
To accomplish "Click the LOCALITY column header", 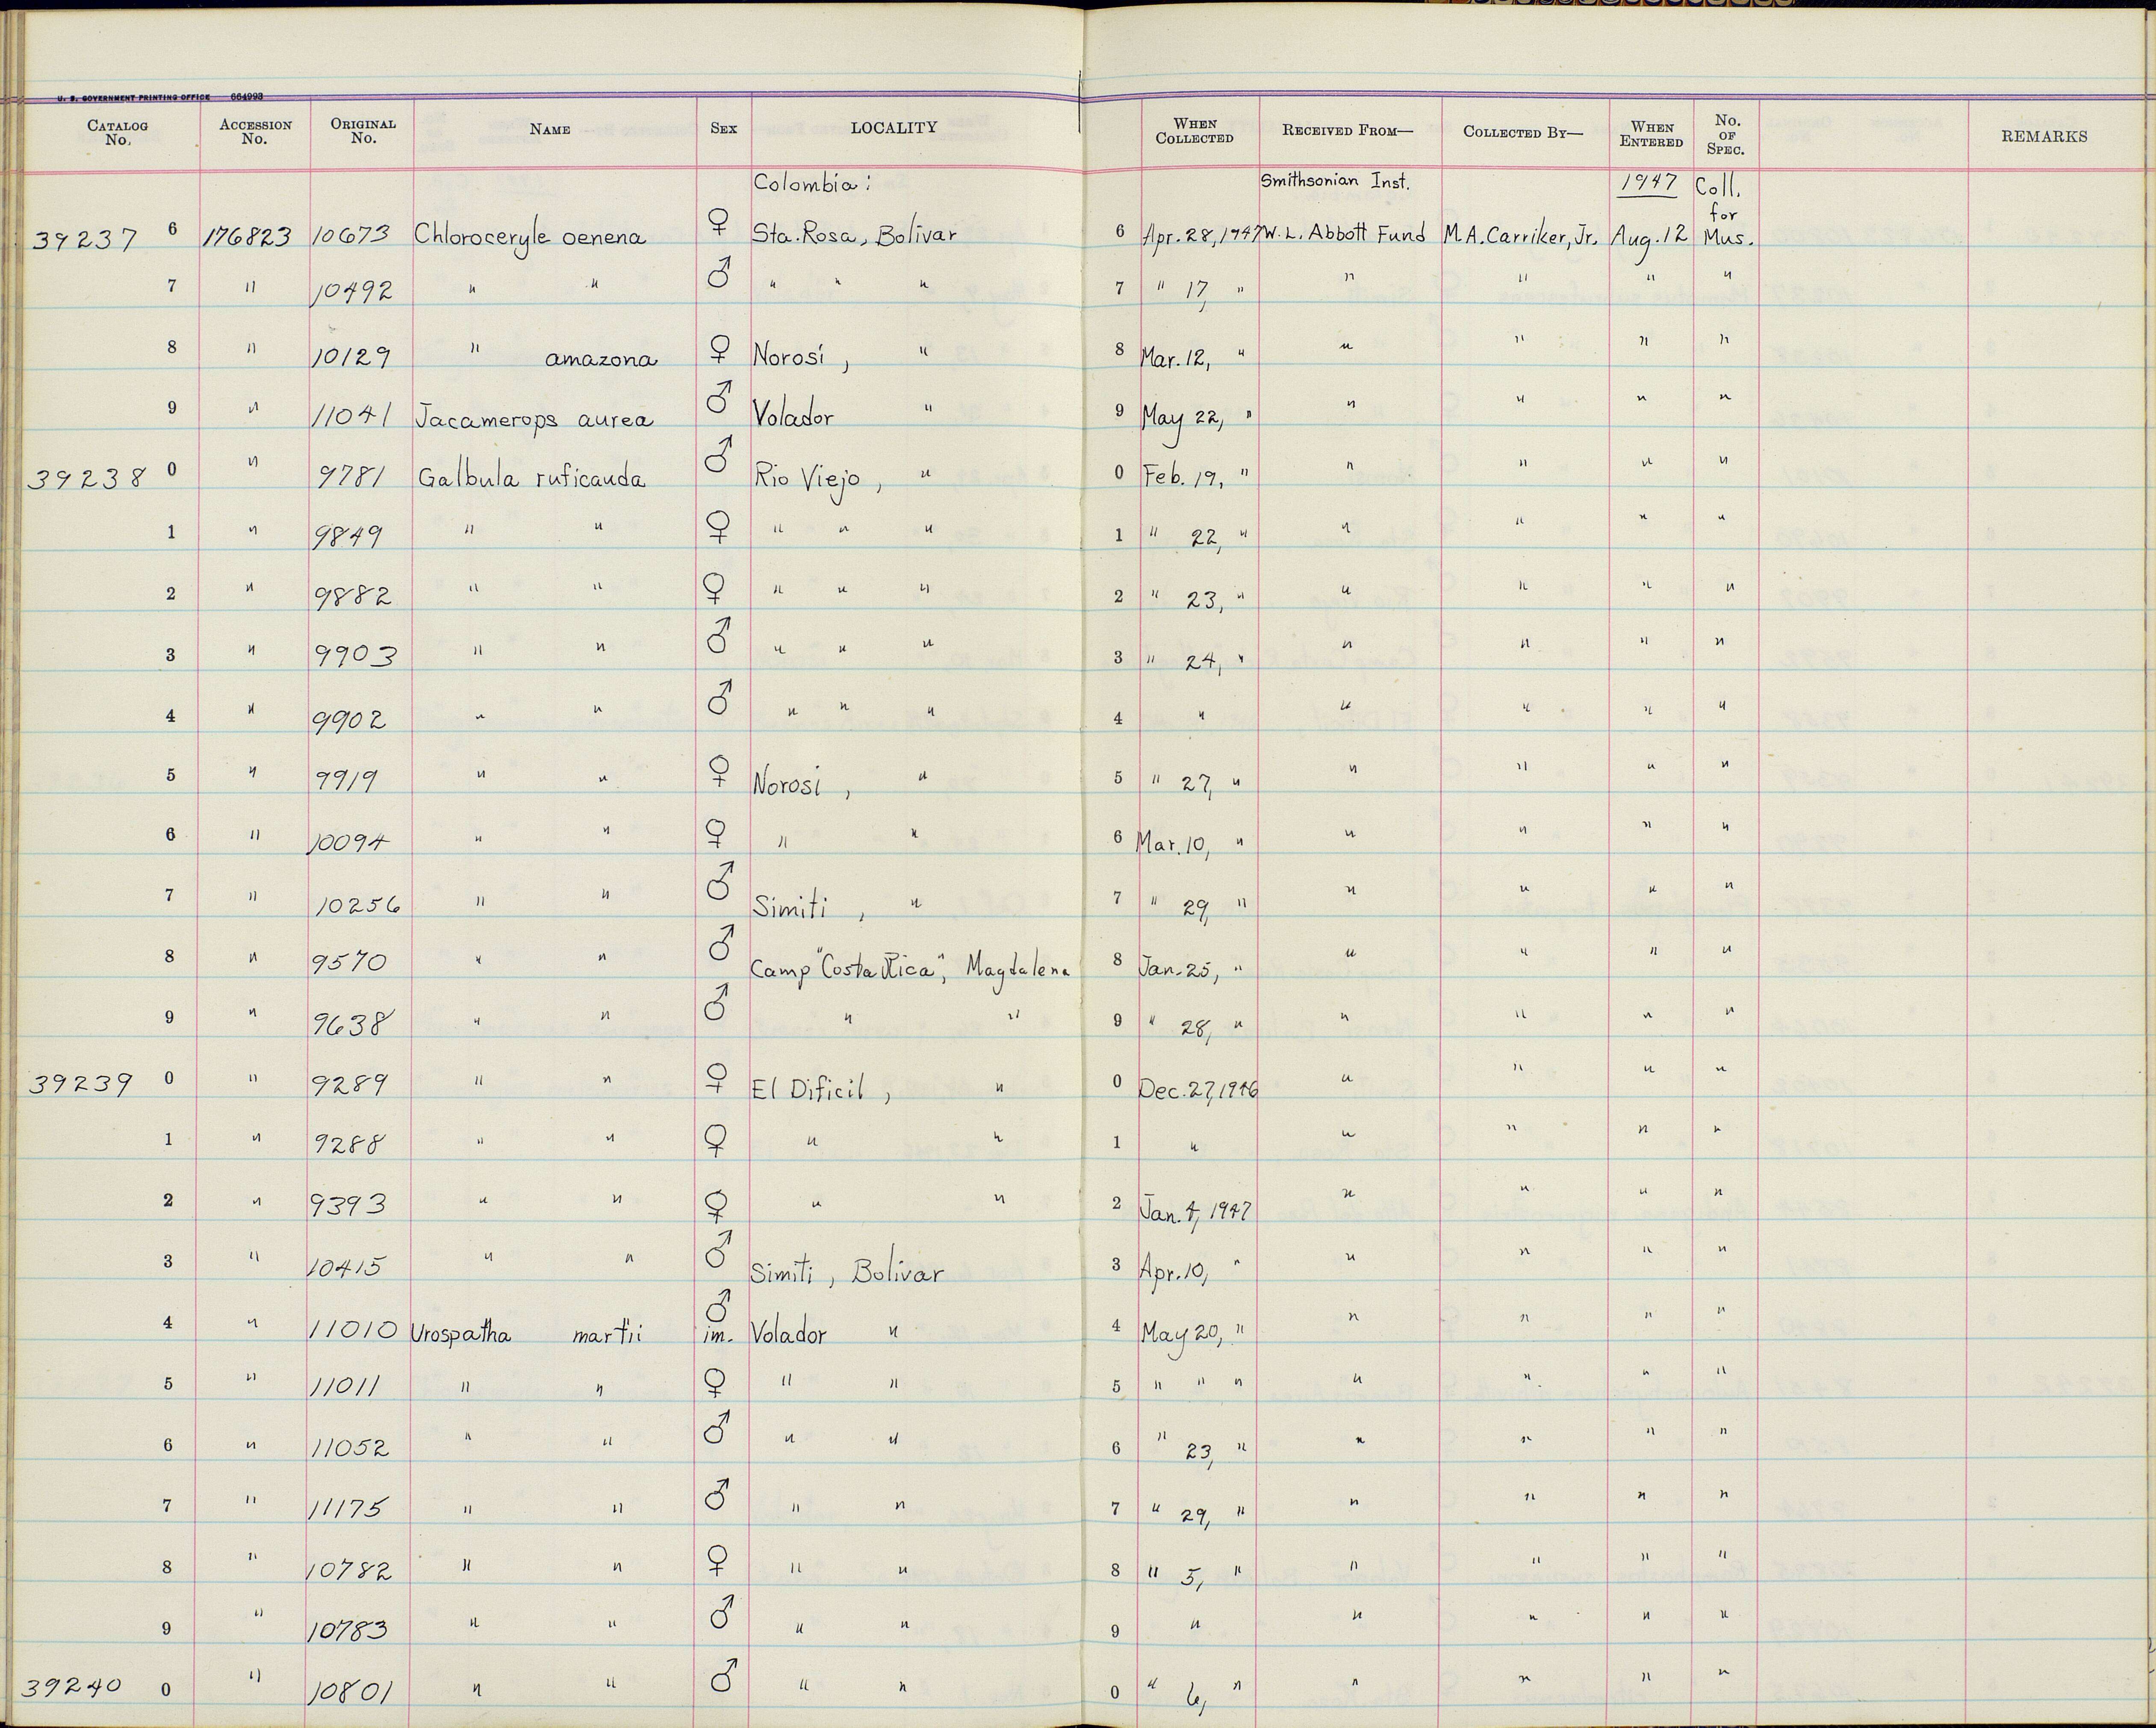I will (894, 127).
